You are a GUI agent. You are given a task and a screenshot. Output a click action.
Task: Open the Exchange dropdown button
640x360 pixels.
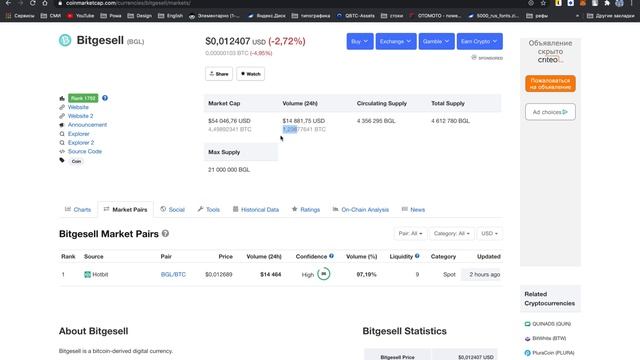pyautogui.click(x=396, y=41)
